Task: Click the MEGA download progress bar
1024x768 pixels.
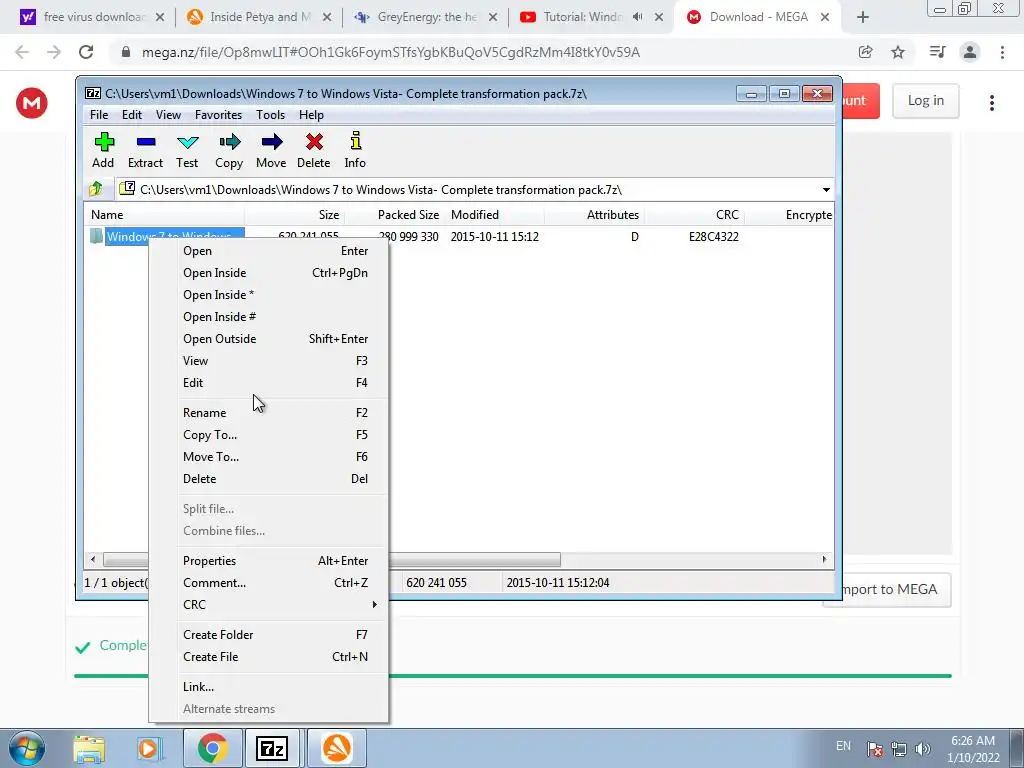Action: [x=513, y=676]
